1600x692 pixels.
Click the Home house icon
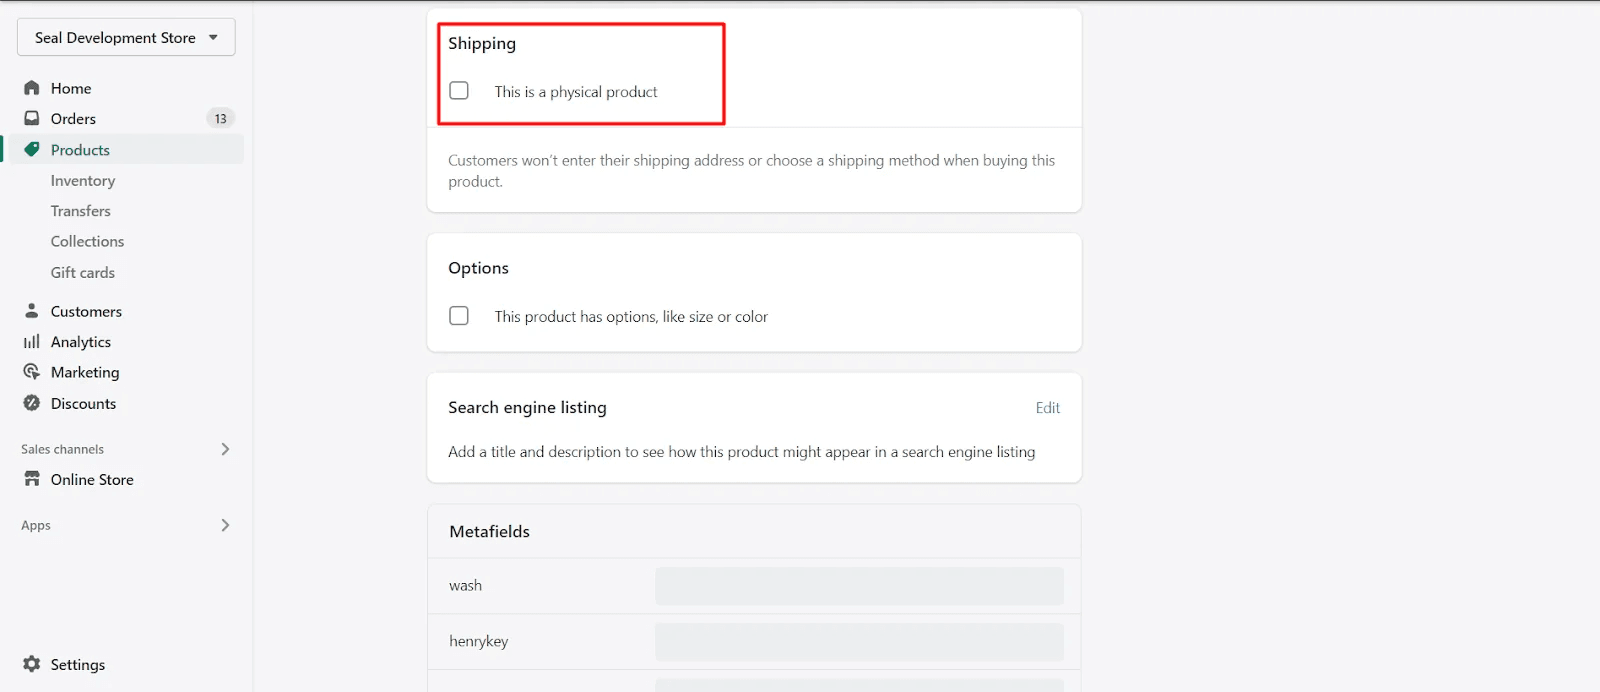pos(32,88)
